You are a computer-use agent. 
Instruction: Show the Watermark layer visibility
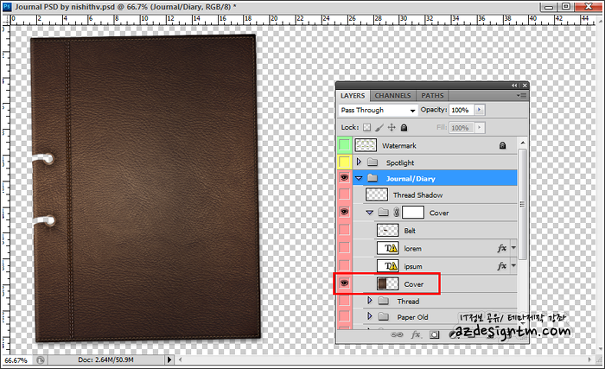tap(344, 145)
